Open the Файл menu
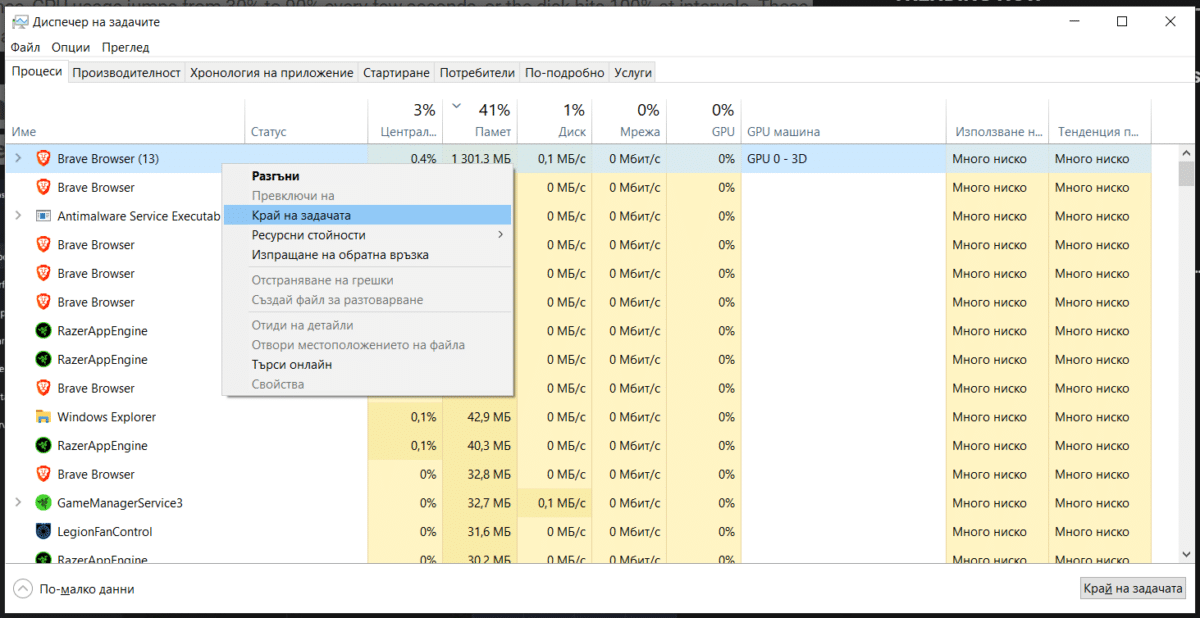Viewport: 1200px width, 618px height. 26,47
